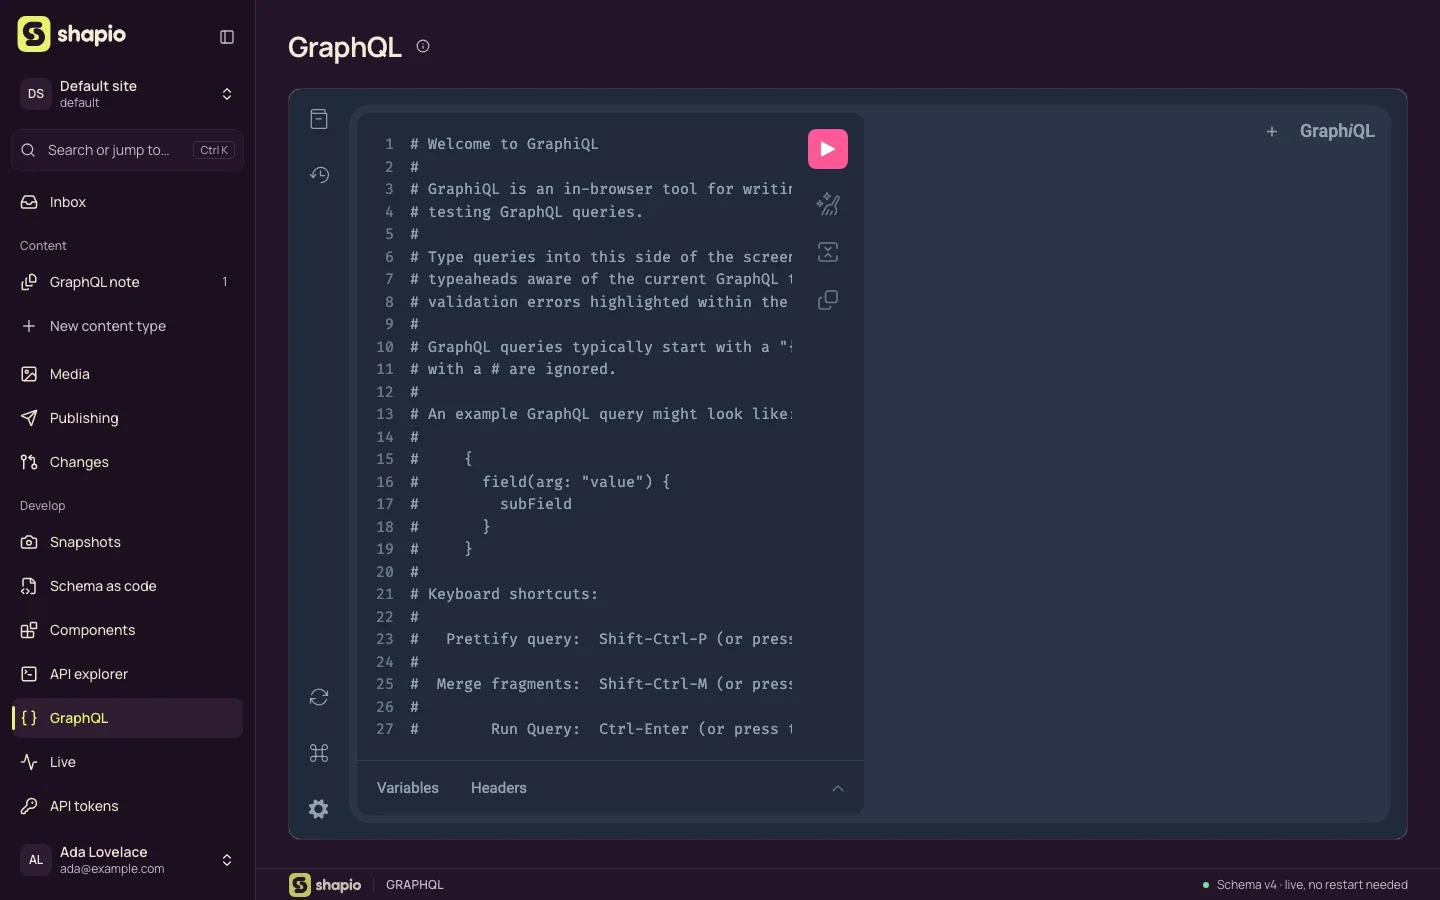
Task: Create a New content type
Action: (128, 326)
